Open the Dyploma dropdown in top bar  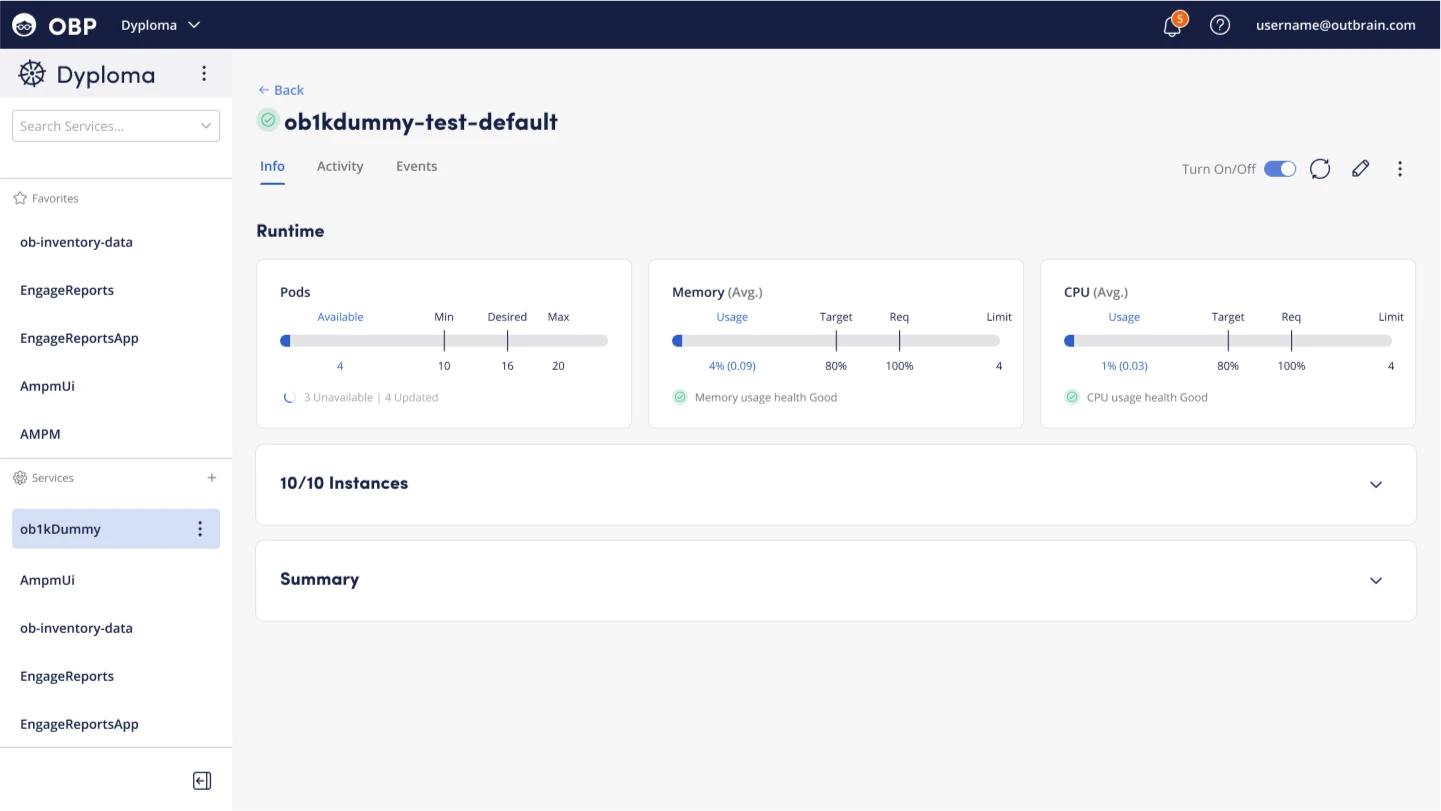[x=160, y=25]
